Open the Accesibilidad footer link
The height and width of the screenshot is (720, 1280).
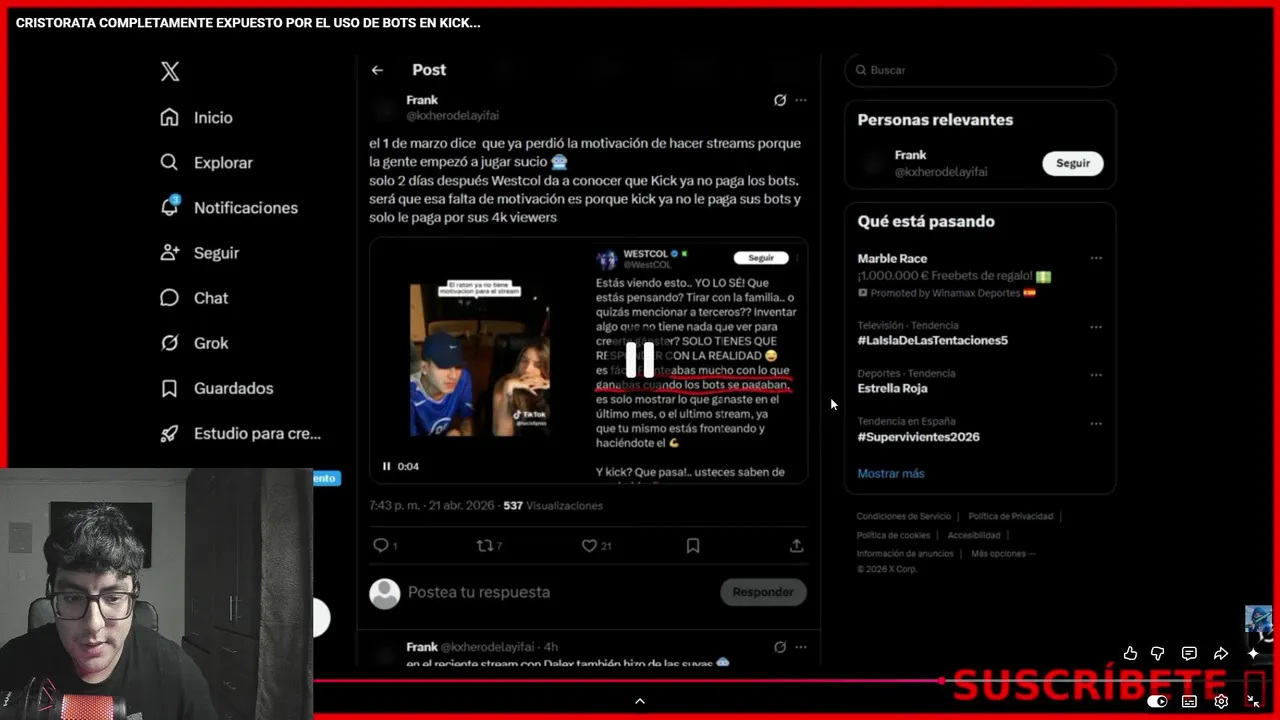[974, 535]
